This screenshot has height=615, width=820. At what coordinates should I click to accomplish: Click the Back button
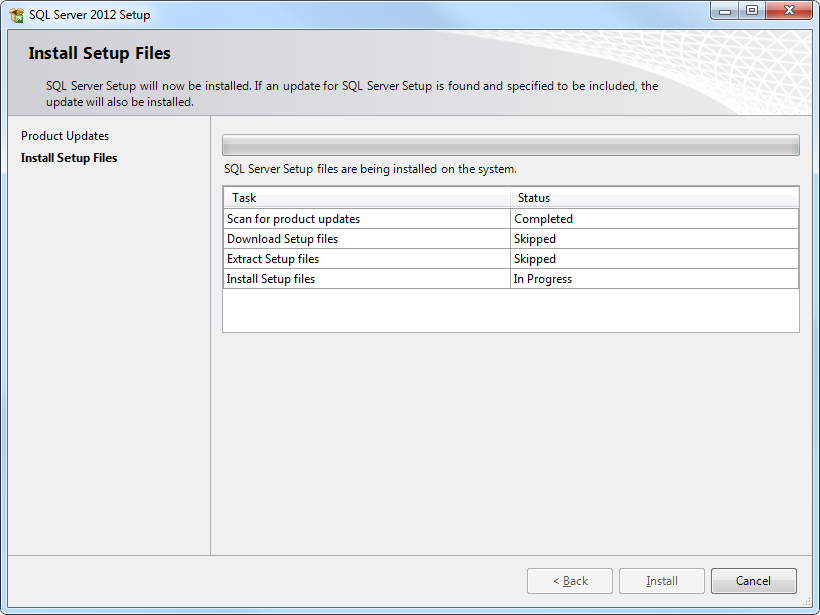coord(569,581)
